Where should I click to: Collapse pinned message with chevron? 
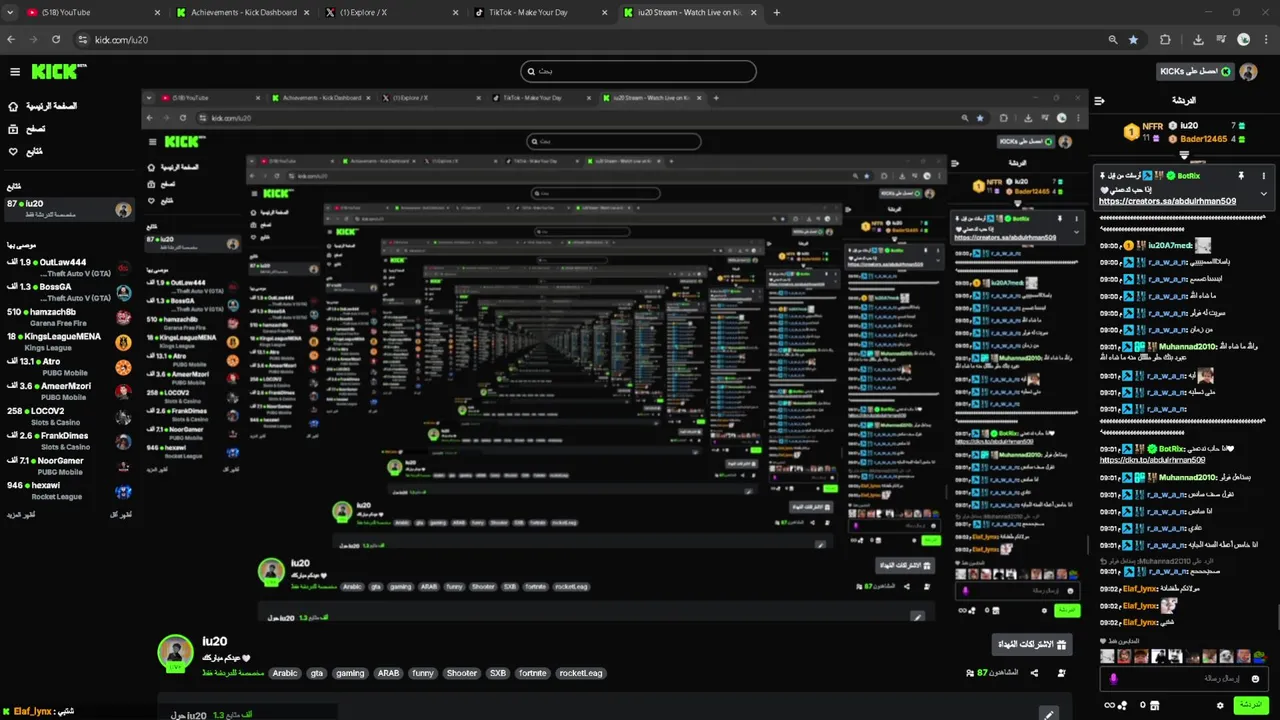click(1263, 194)
